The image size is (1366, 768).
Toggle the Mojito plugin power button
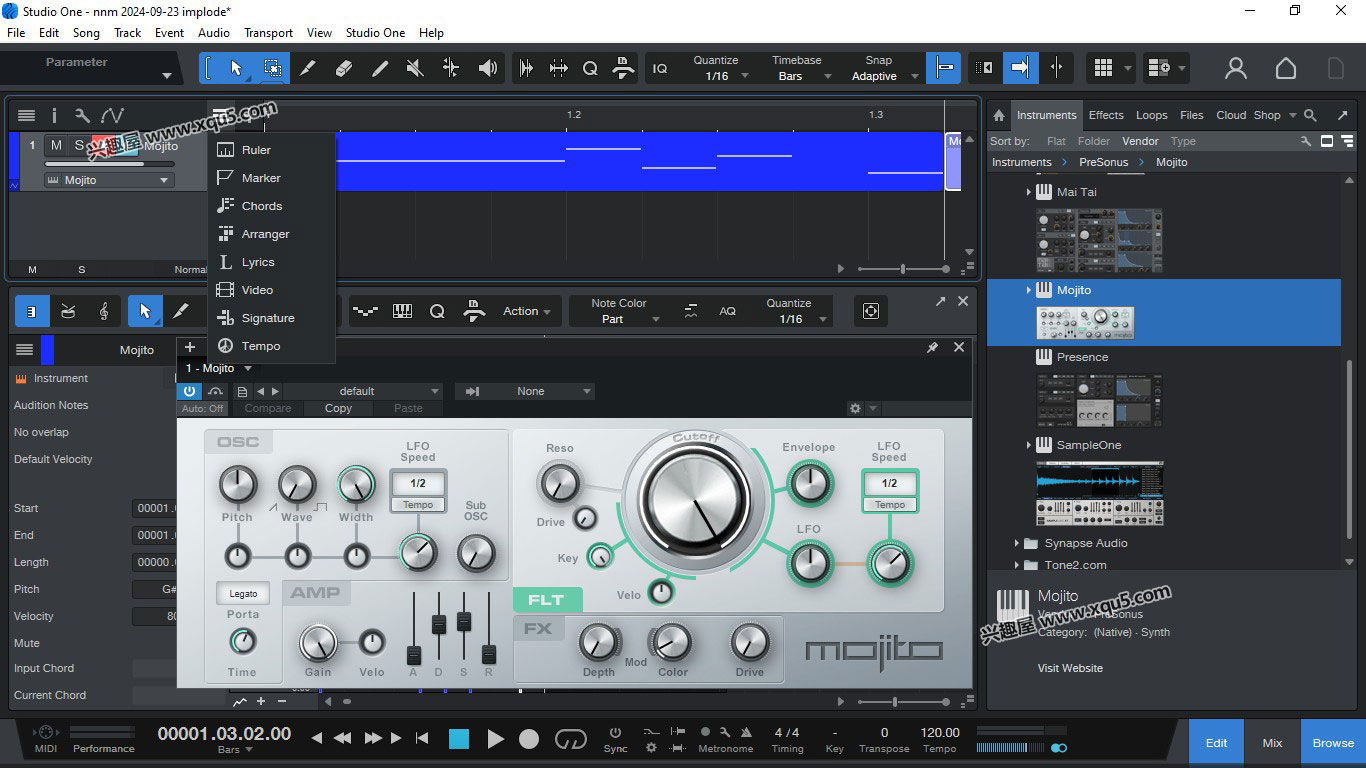point(189,391)
